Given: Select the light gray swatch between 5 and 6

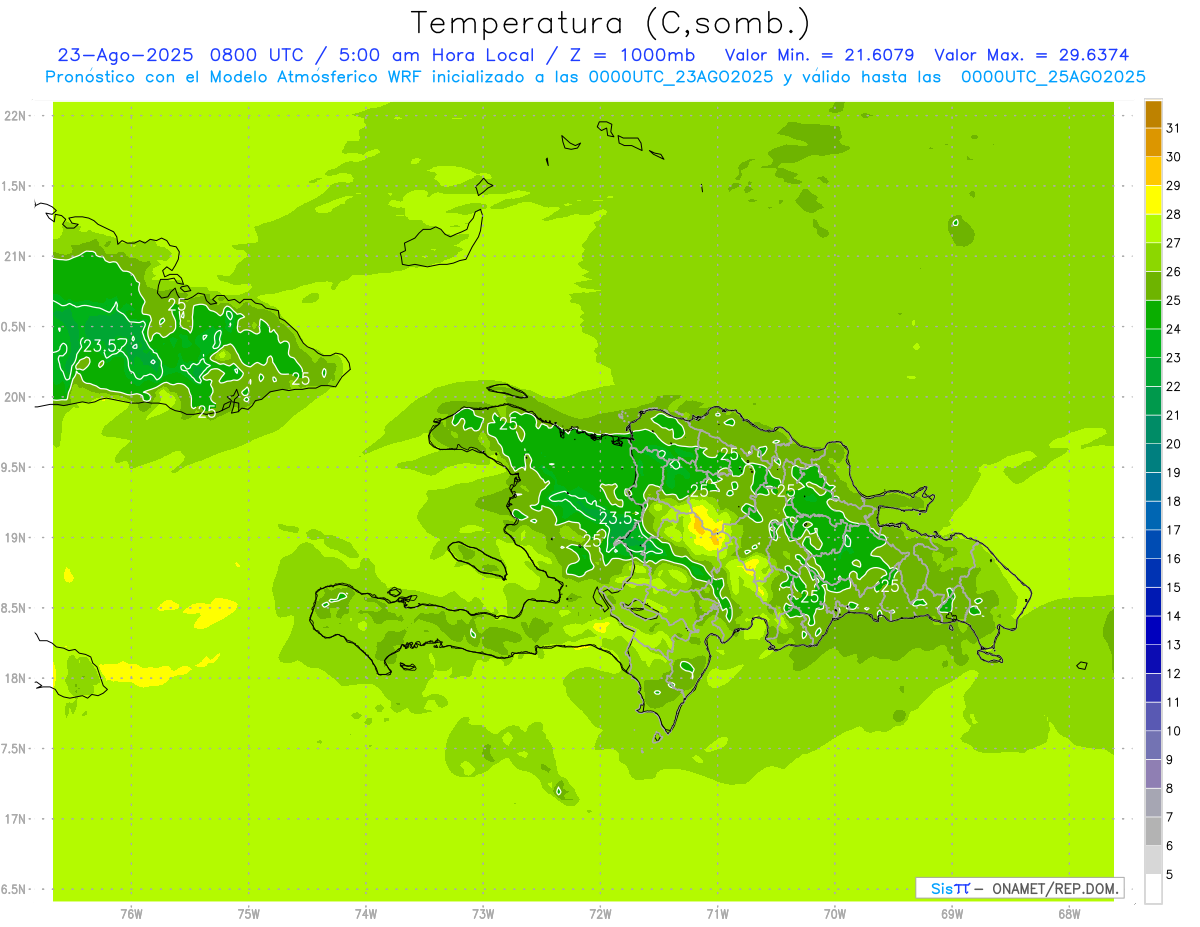Looking at the screenshot, I should pyautogui.click(x=1154, y=860).
